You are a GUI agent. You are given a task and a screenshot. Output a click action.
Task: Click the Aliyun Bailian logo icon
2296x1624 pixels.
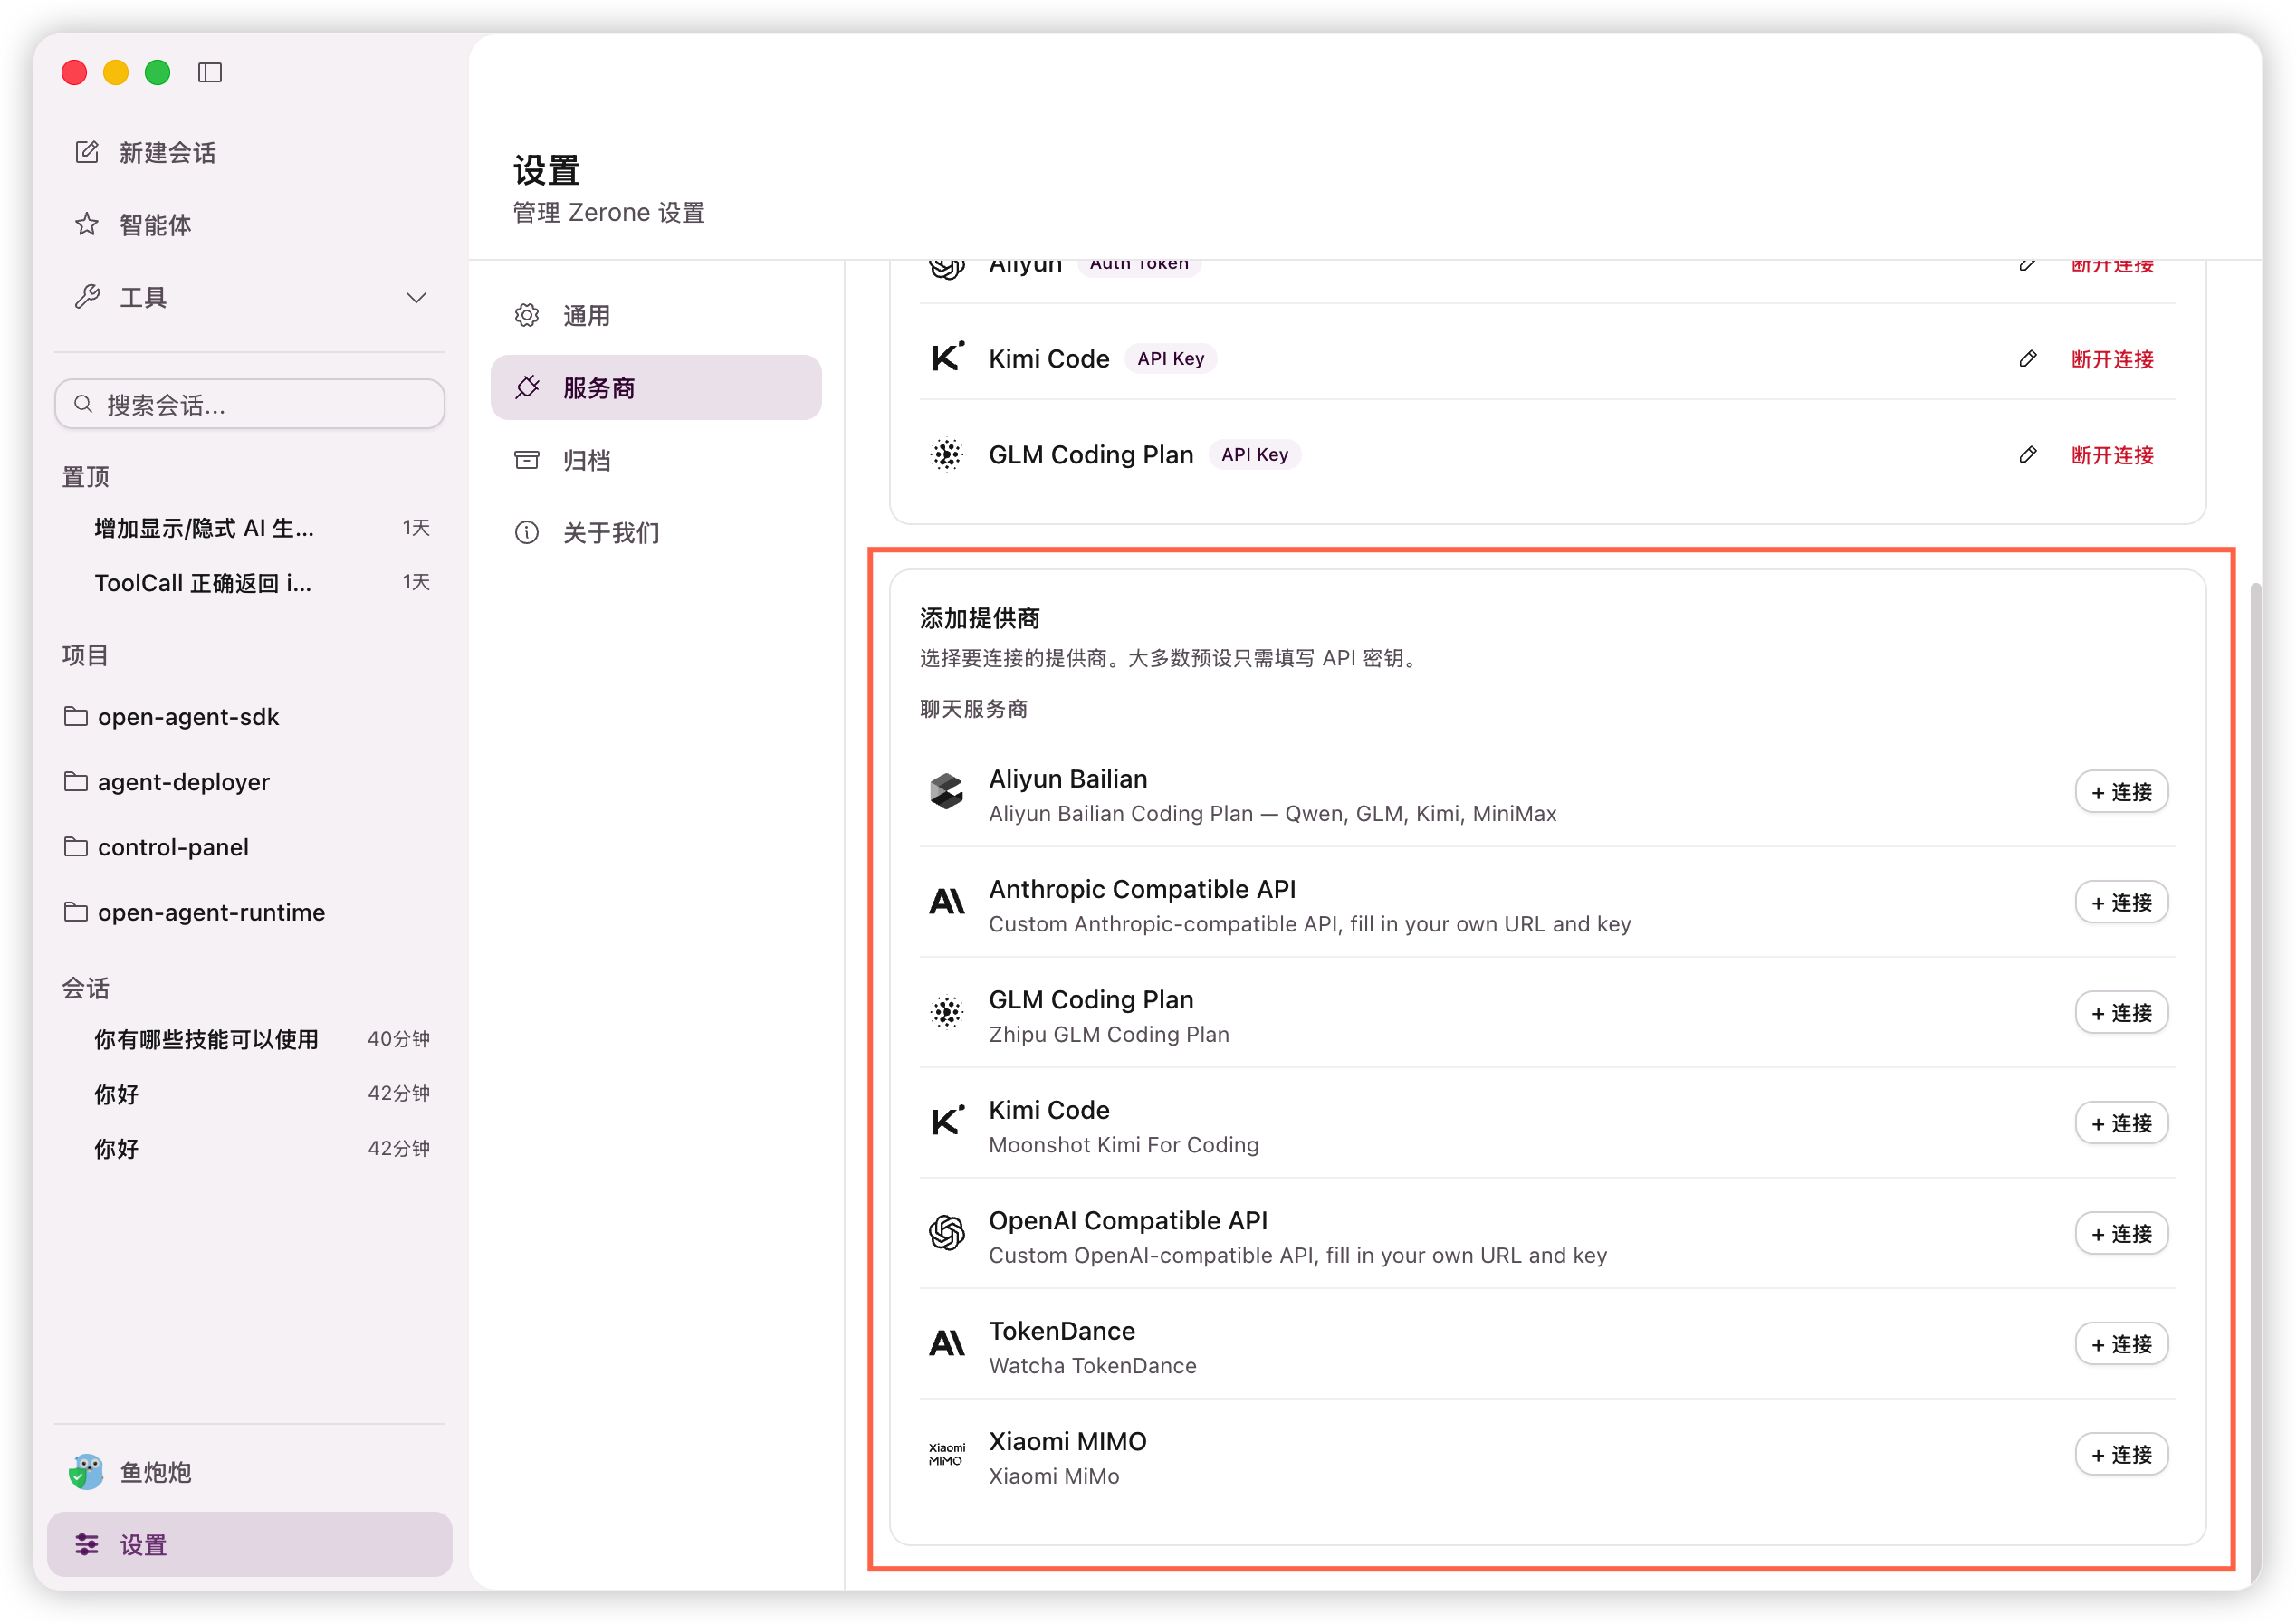point(947,792)
